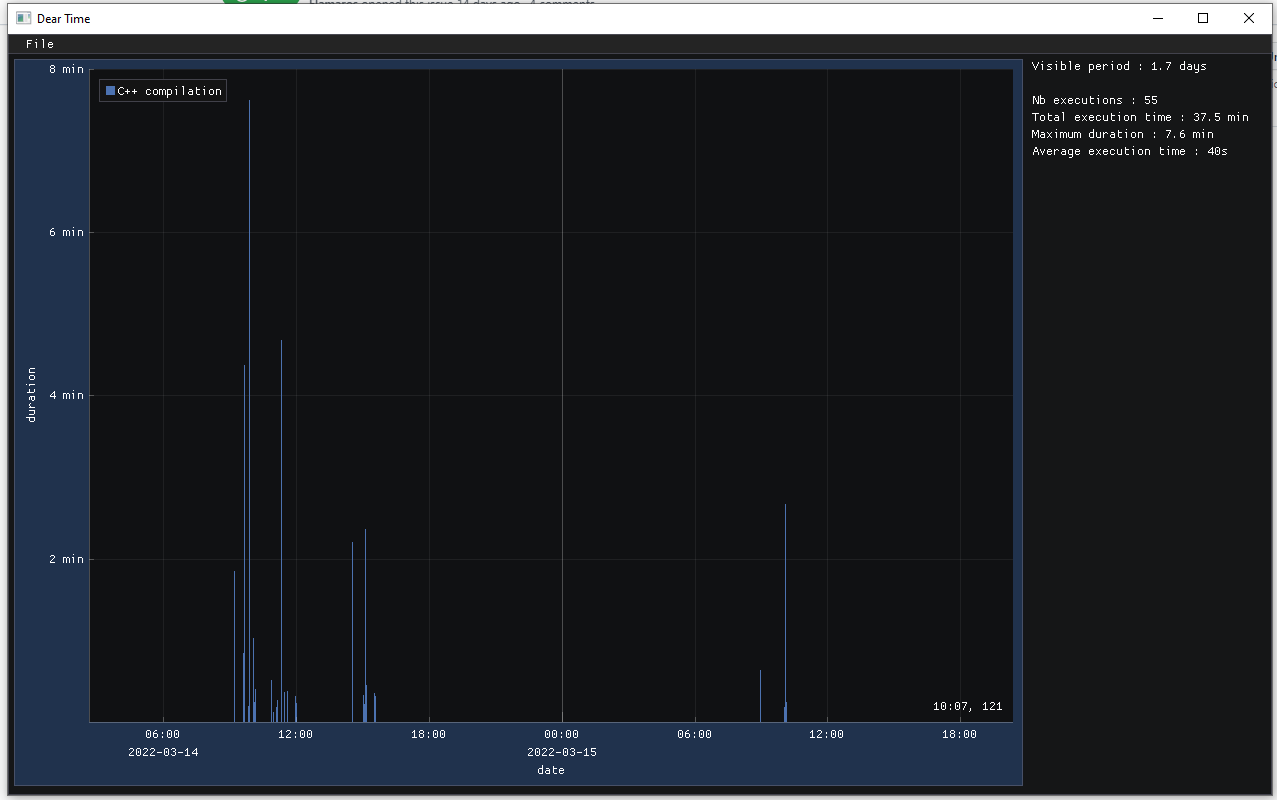1277x800 pixels.
Task: Select the spike shortly before 12:00 on 2022-03-15
Action: point(785,600)
